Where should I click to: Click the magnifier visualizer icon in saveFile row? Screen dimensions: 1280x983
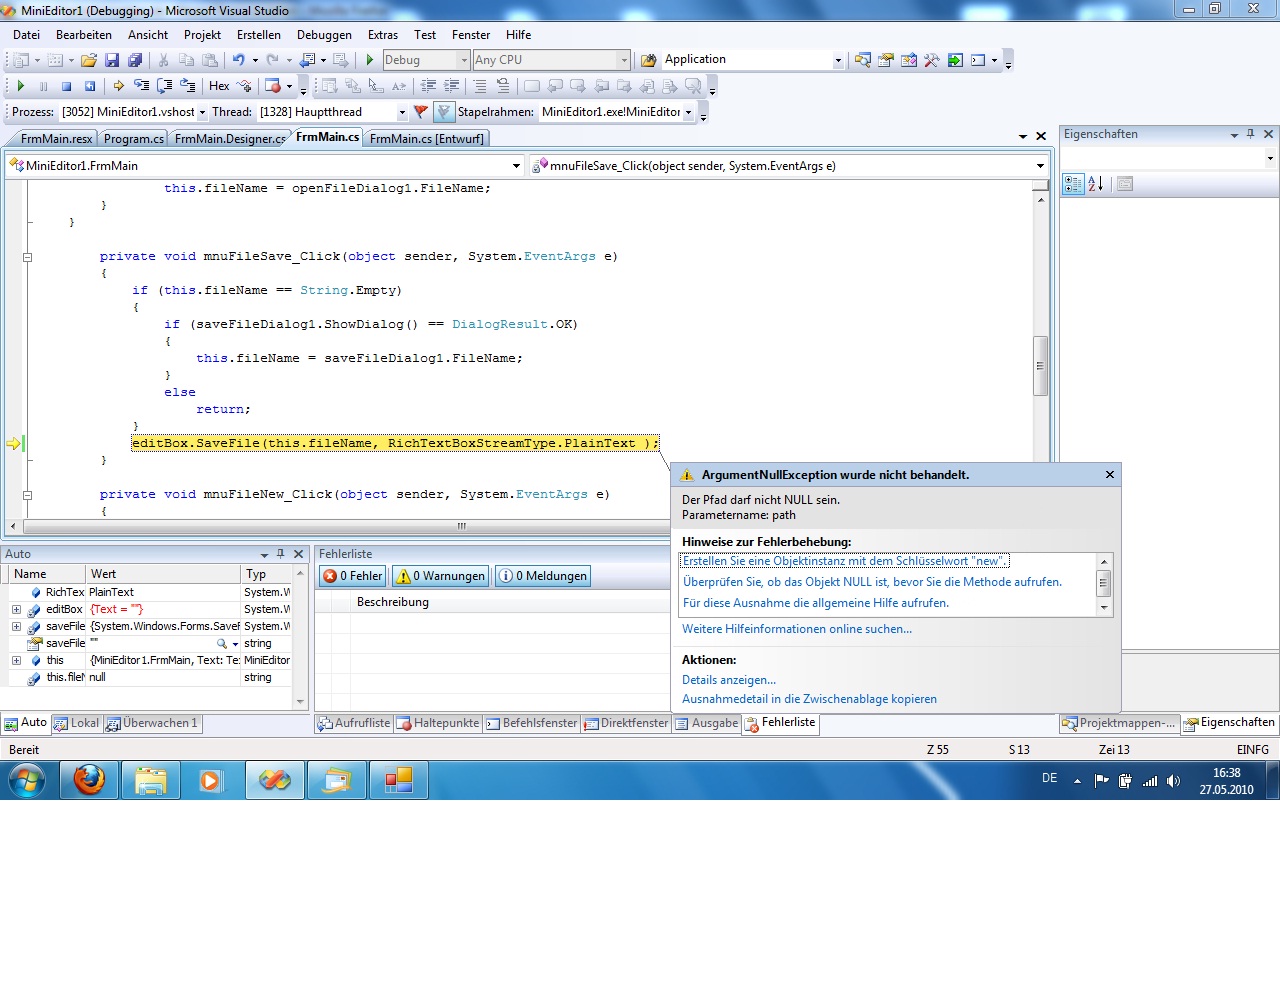click(222, 643)
